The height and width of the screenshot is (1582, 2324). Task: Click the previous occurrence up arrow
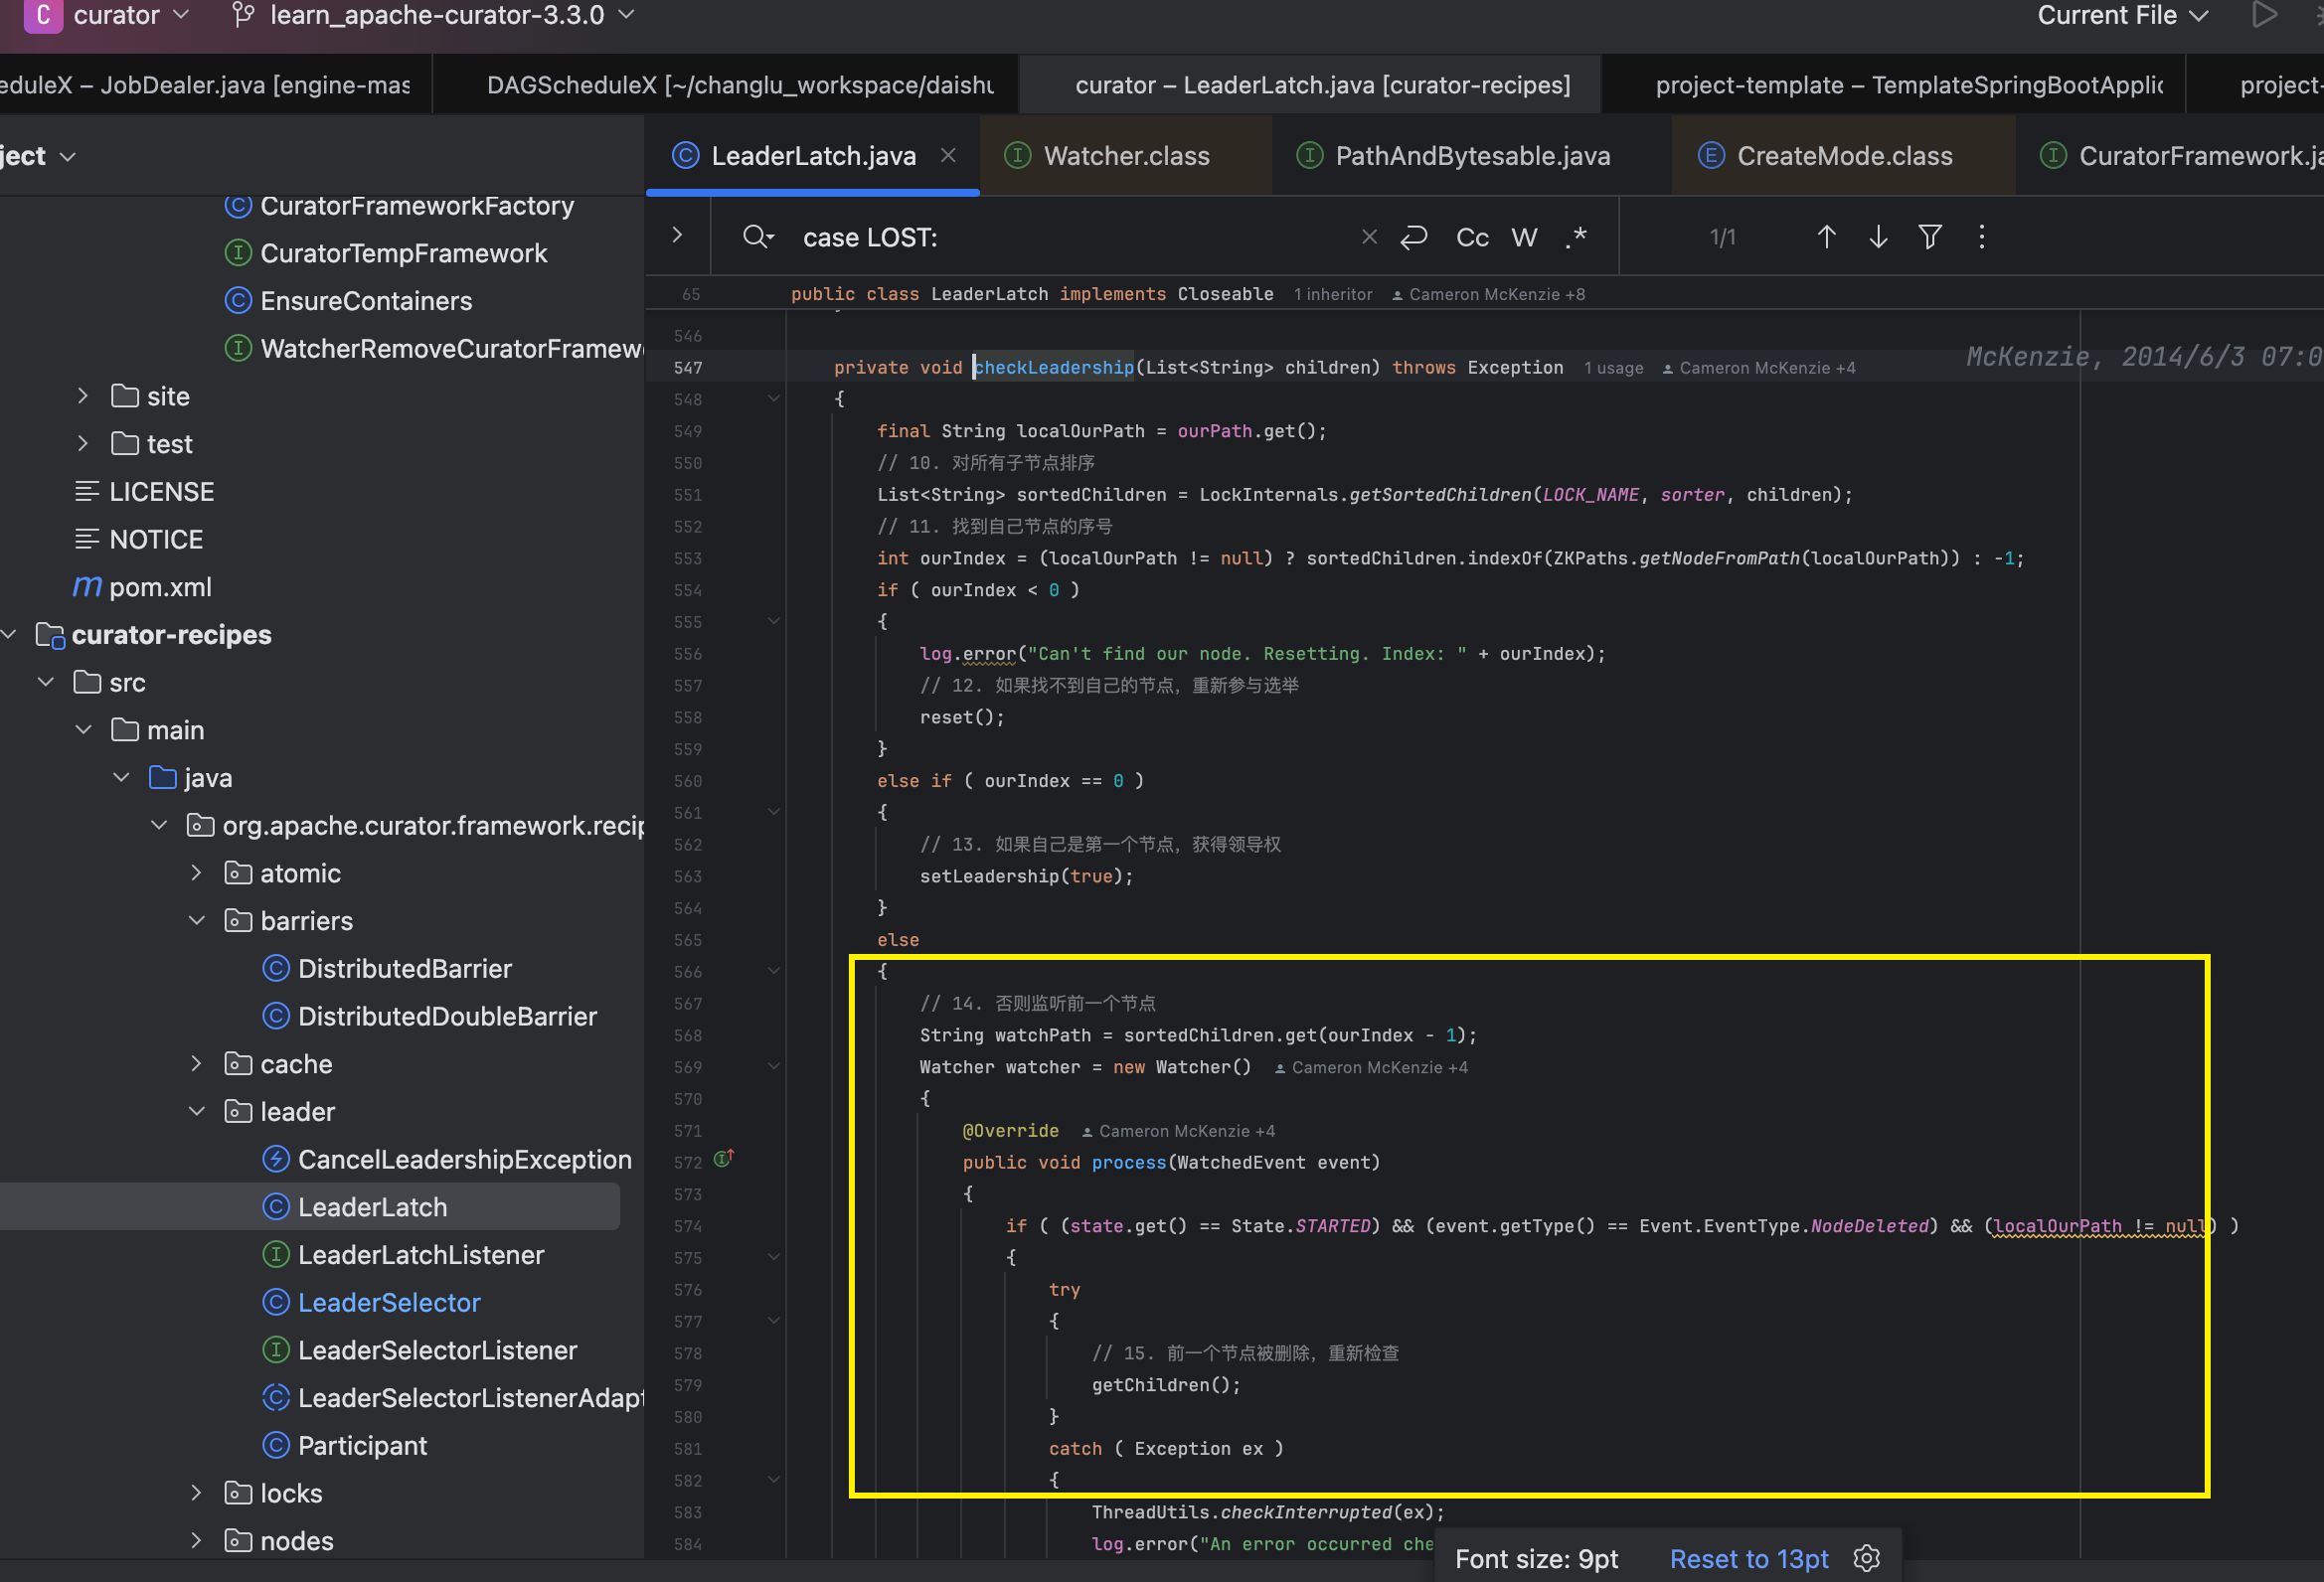(x=1826, y=237)
